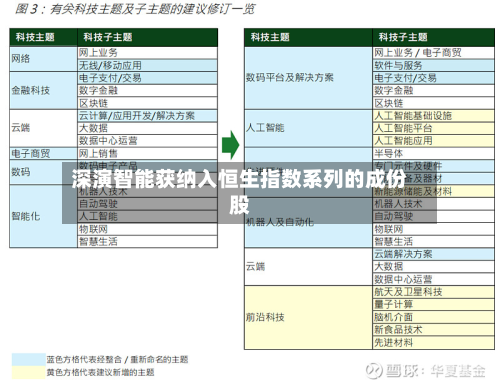The height and width of the screenshot is (386, 500).
Task: Click 数据中心运营 above 航天及卫星科技
Action: 433,279
